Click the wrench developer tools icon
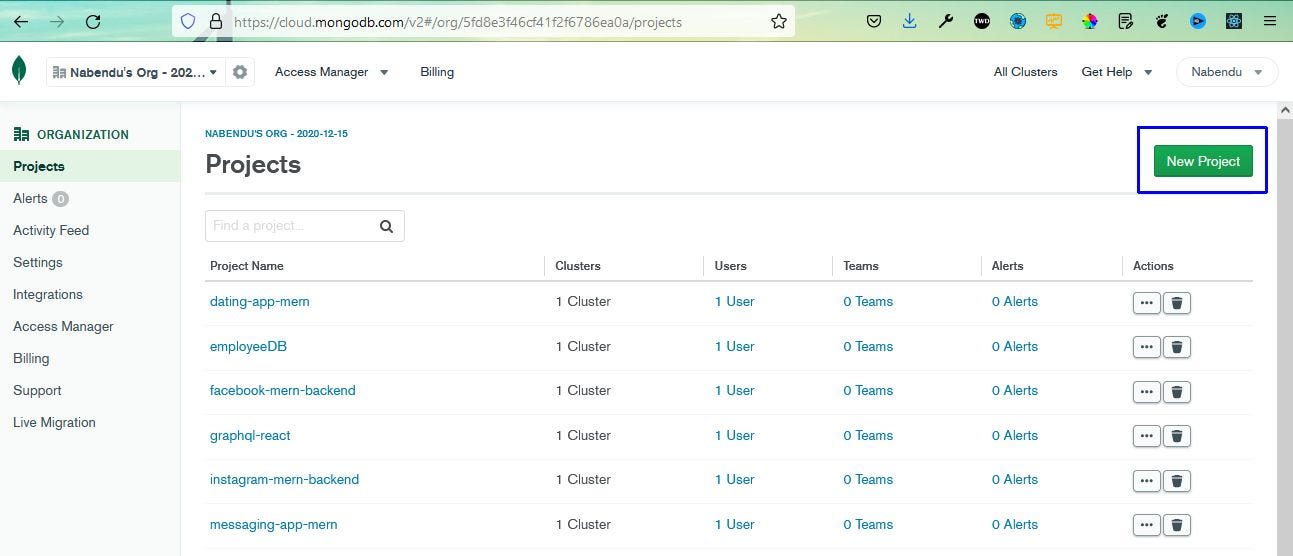This screenshot has height=556, width=1293. (946, 21)
